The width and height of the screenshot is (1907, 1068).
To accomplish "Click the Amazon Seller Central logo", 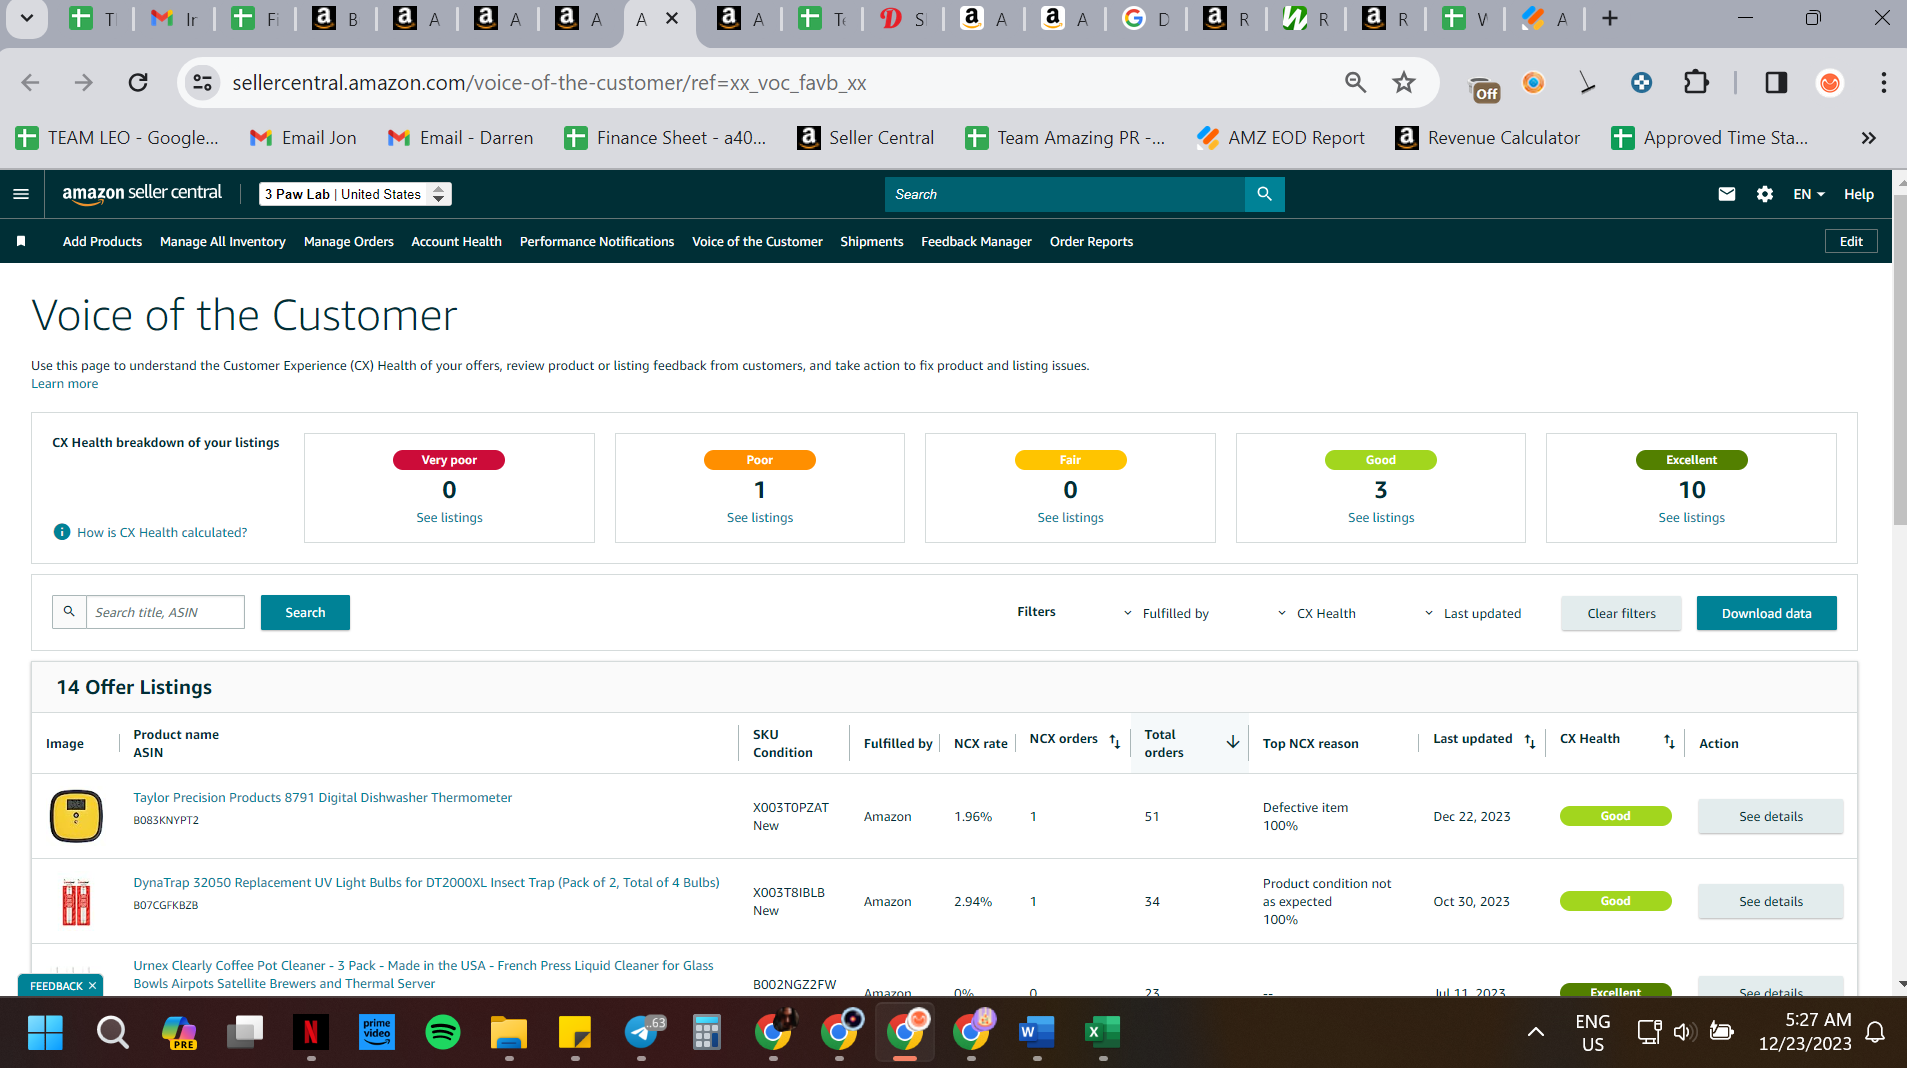I will point(142,193).
